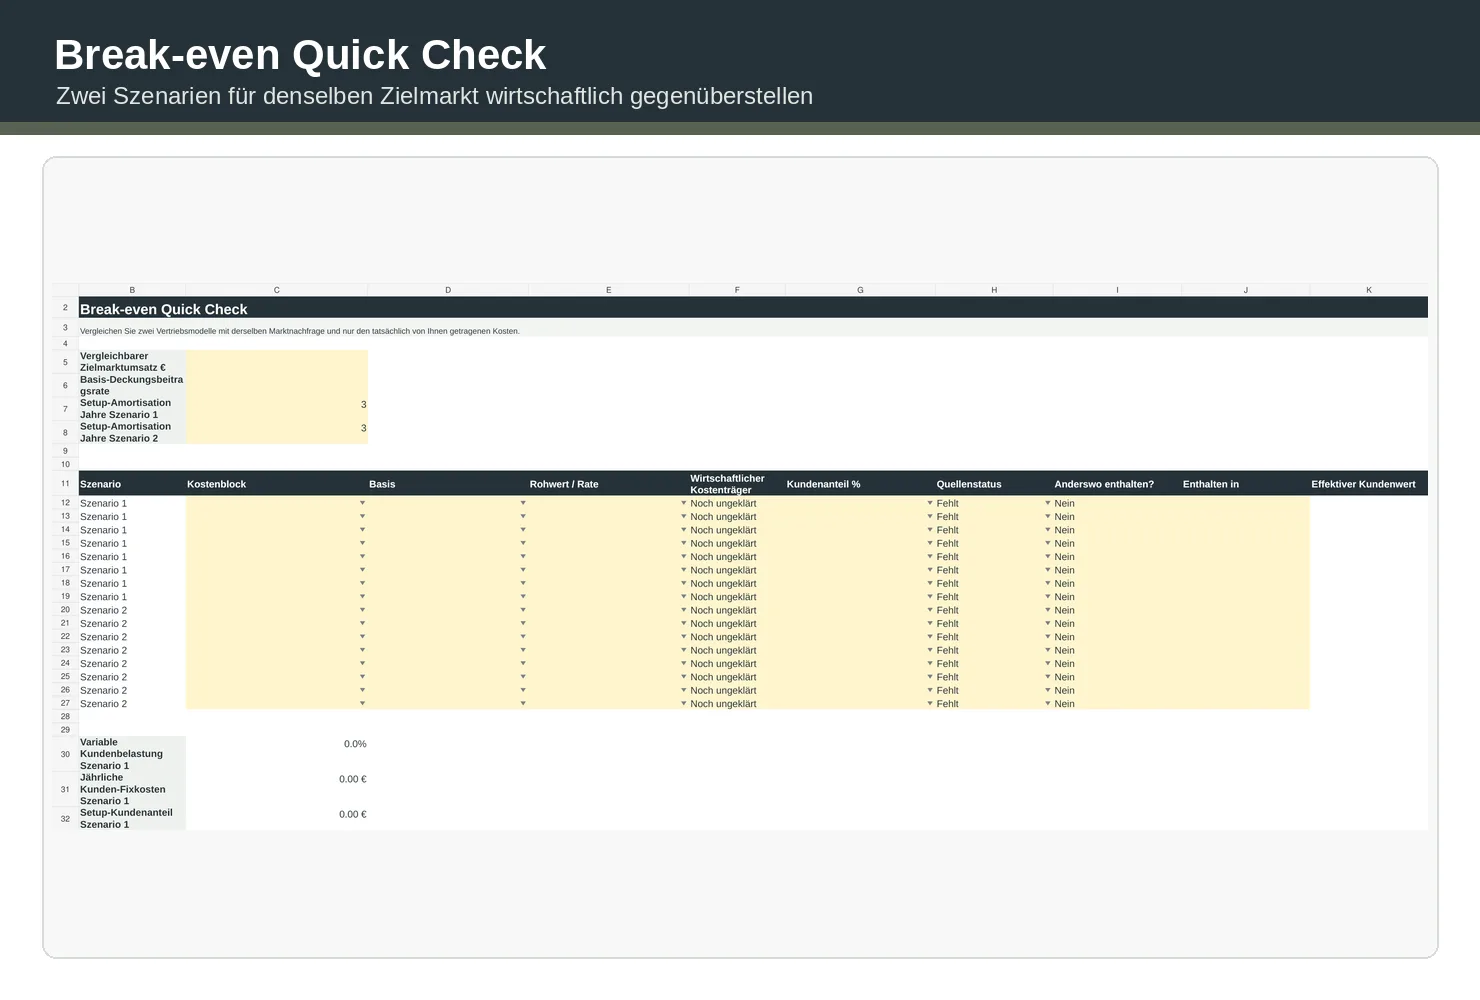Click the 'Rohwert / Rate' header cell
Image resolution: width=1480 pixels, height=1000 pixels.
pyautogui.click(x=608, y=484)
